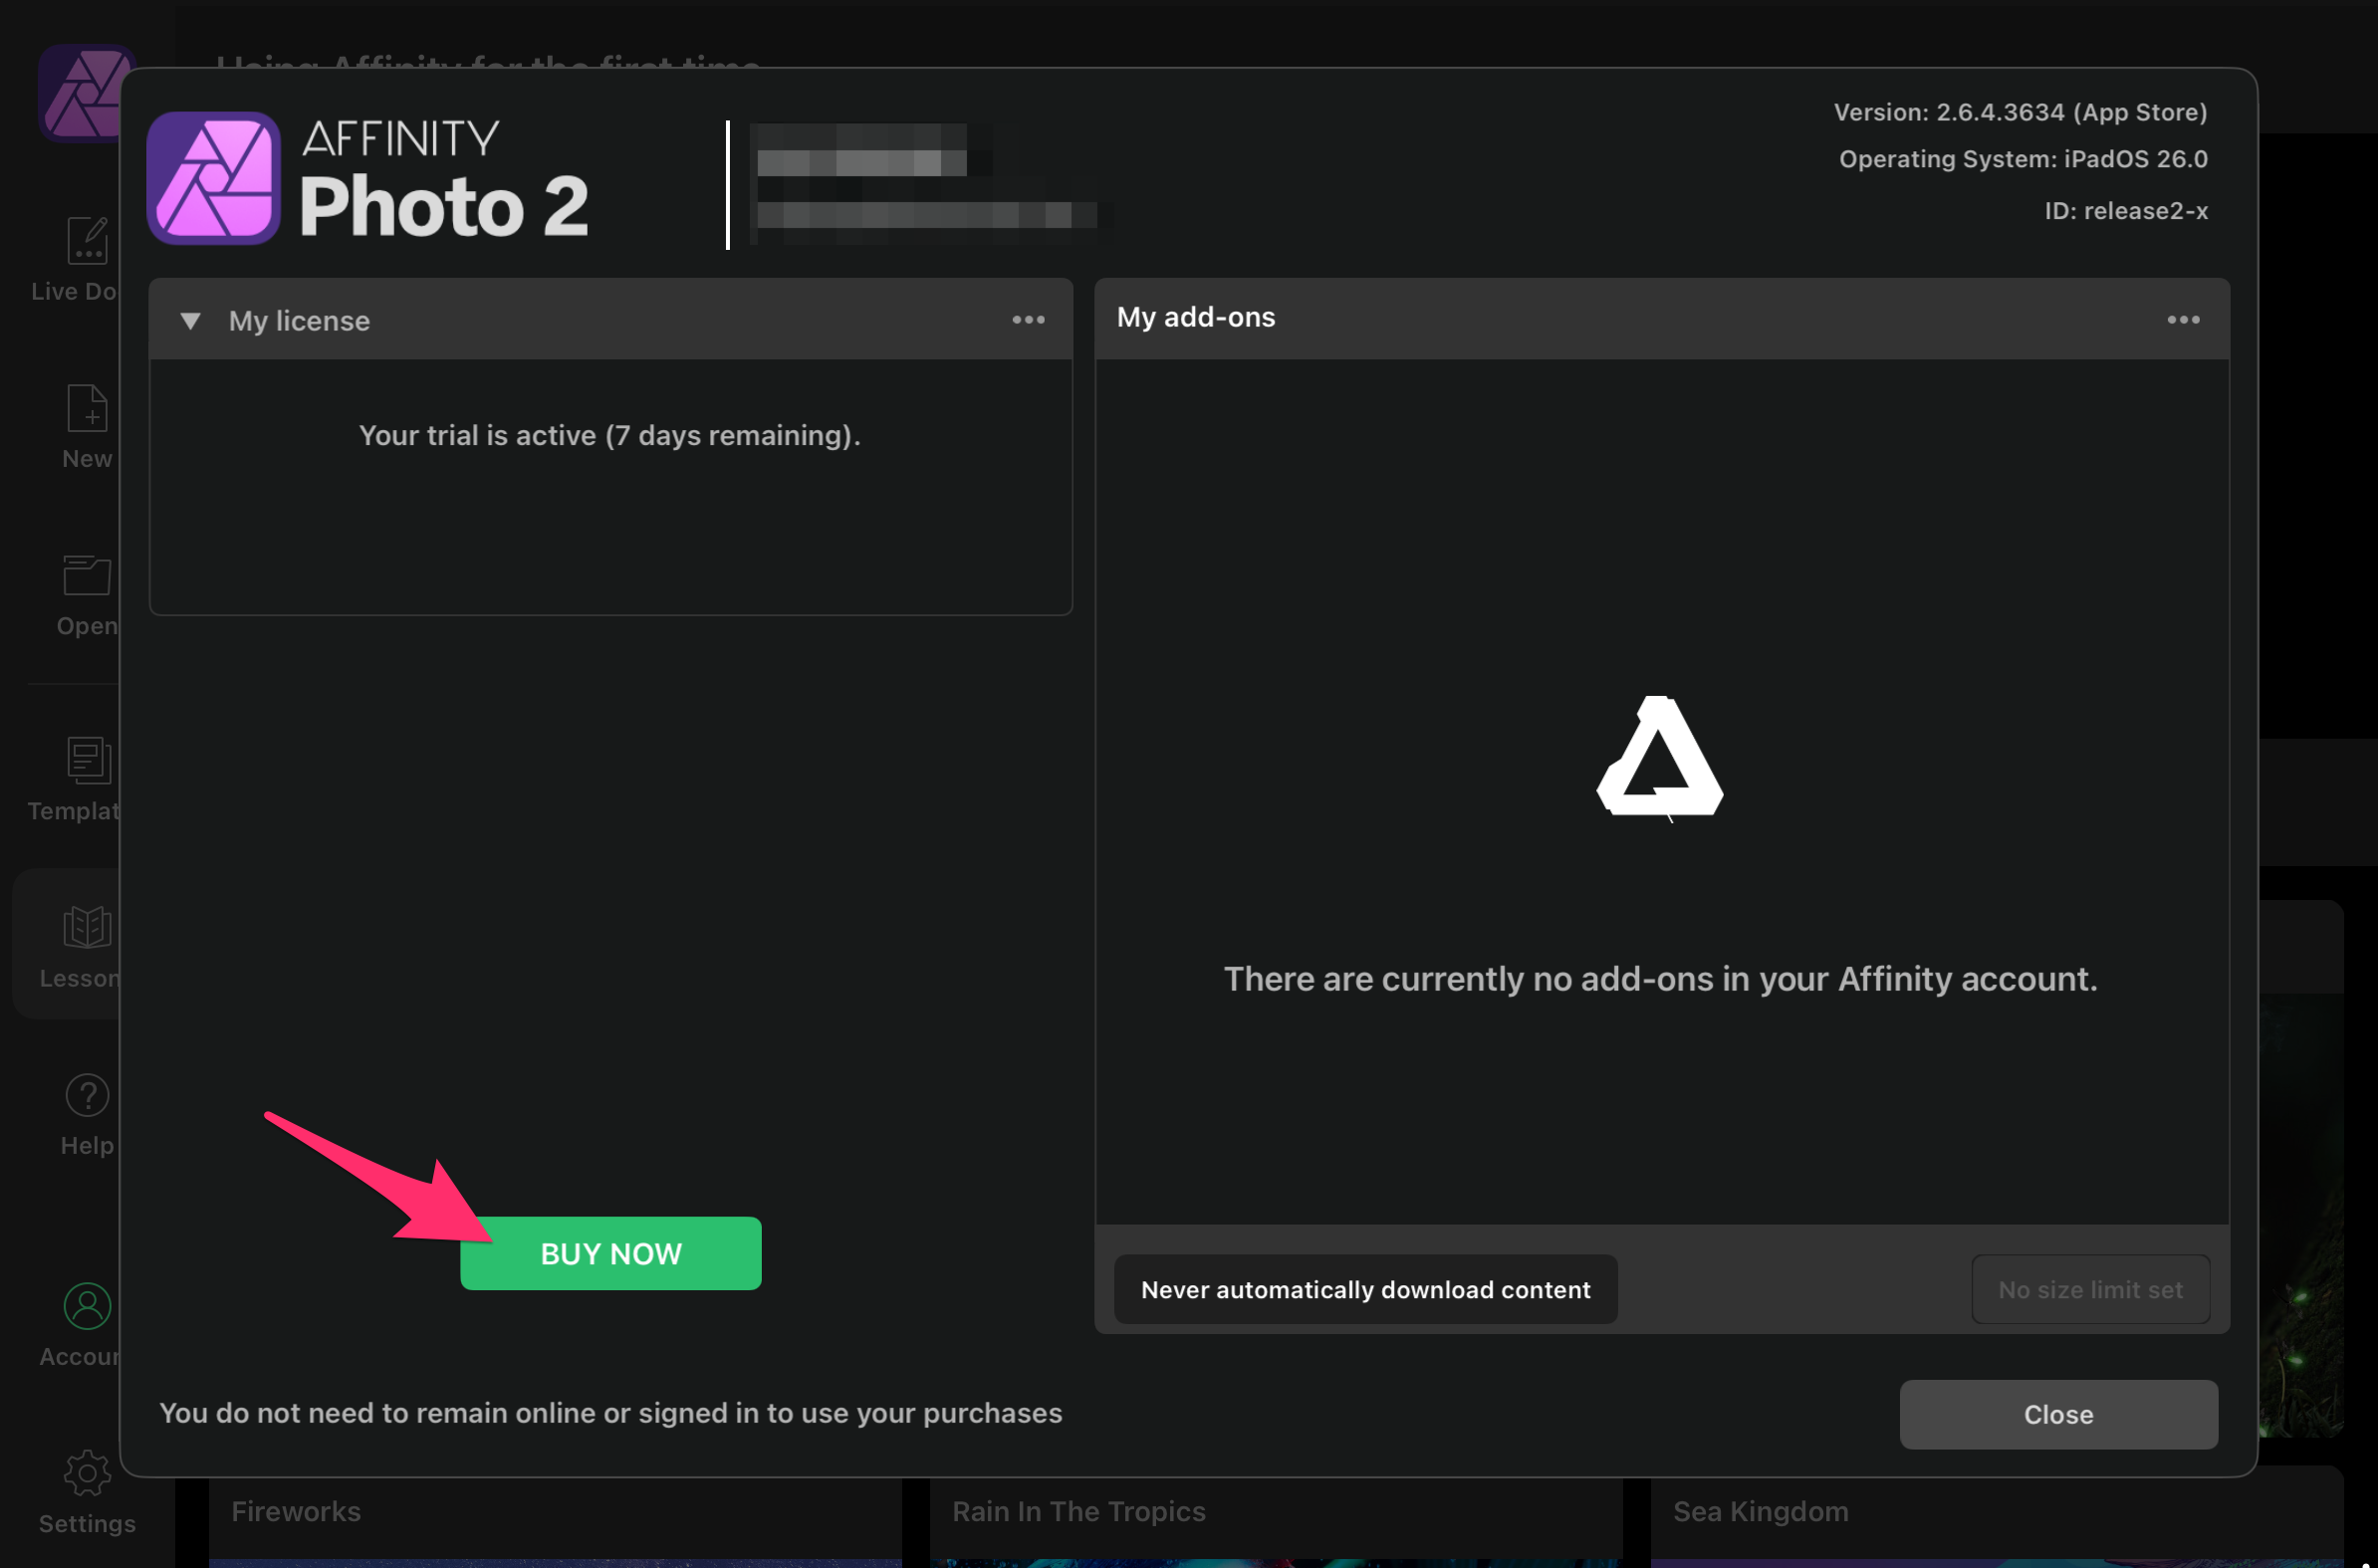Click the Help question mark icon
This screenshot has width=2378, height=1568.
86,1096
